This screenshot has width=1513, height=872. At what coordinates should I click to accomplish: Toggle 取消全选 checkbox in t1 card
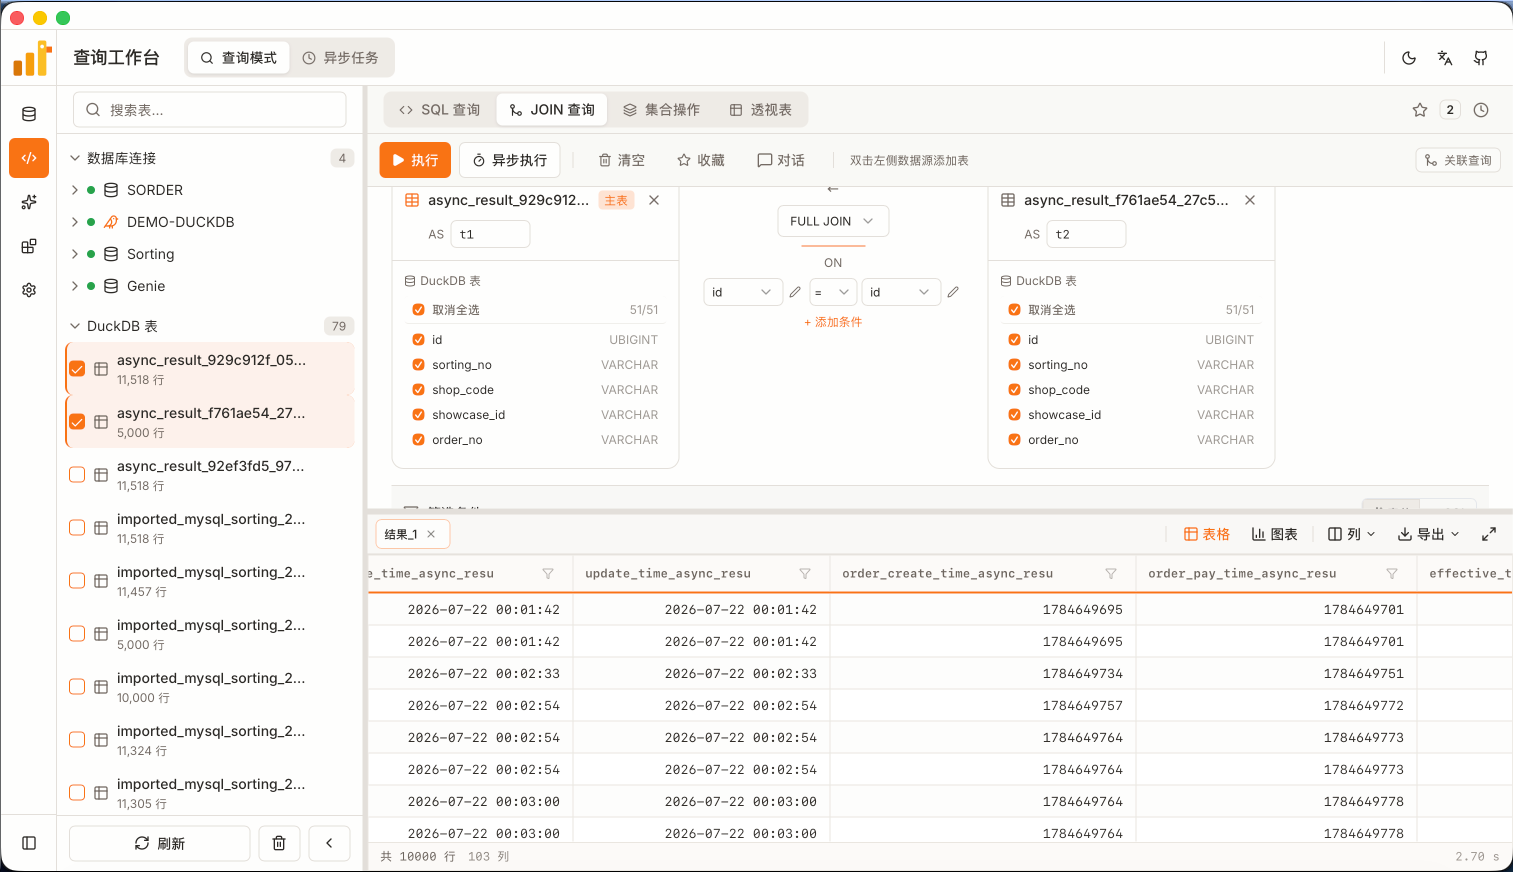tap(419, 310)
